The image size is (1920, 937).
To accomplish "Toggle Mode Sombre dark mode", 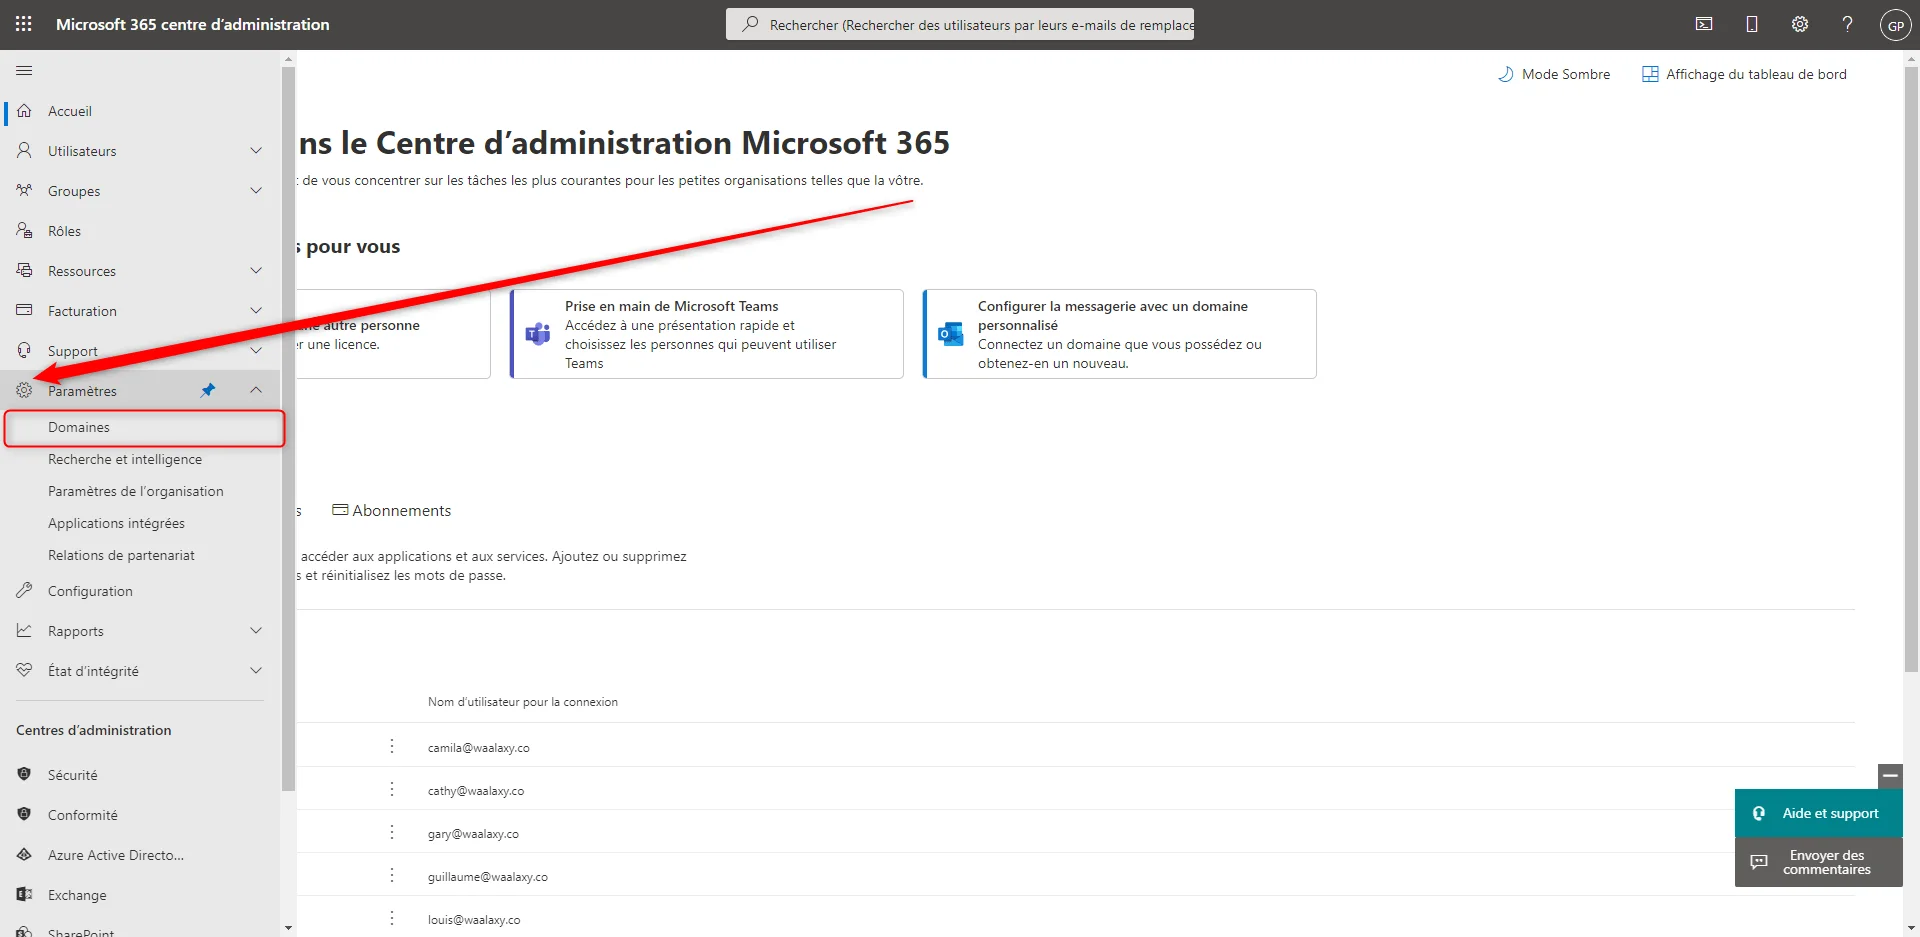I will pos(1554,74).
